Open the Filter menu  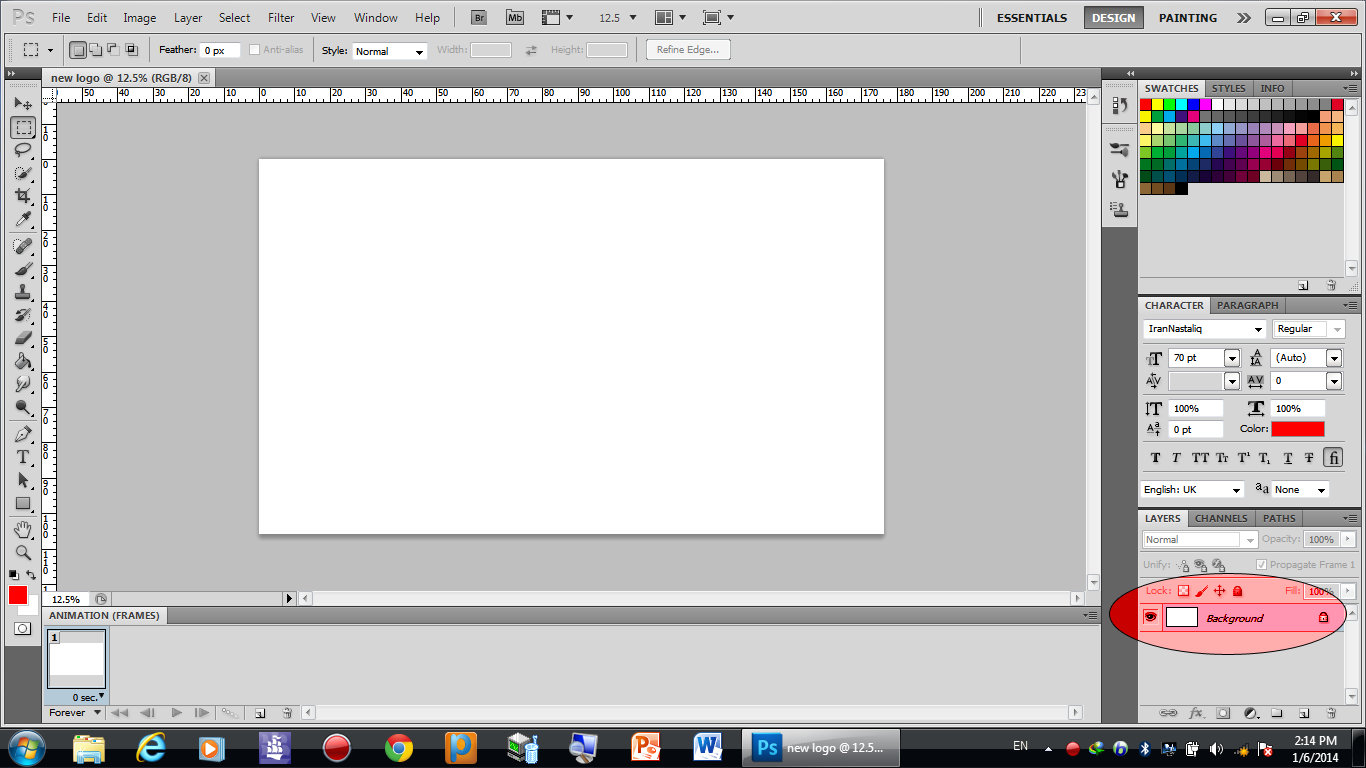(x=281, y=18)
